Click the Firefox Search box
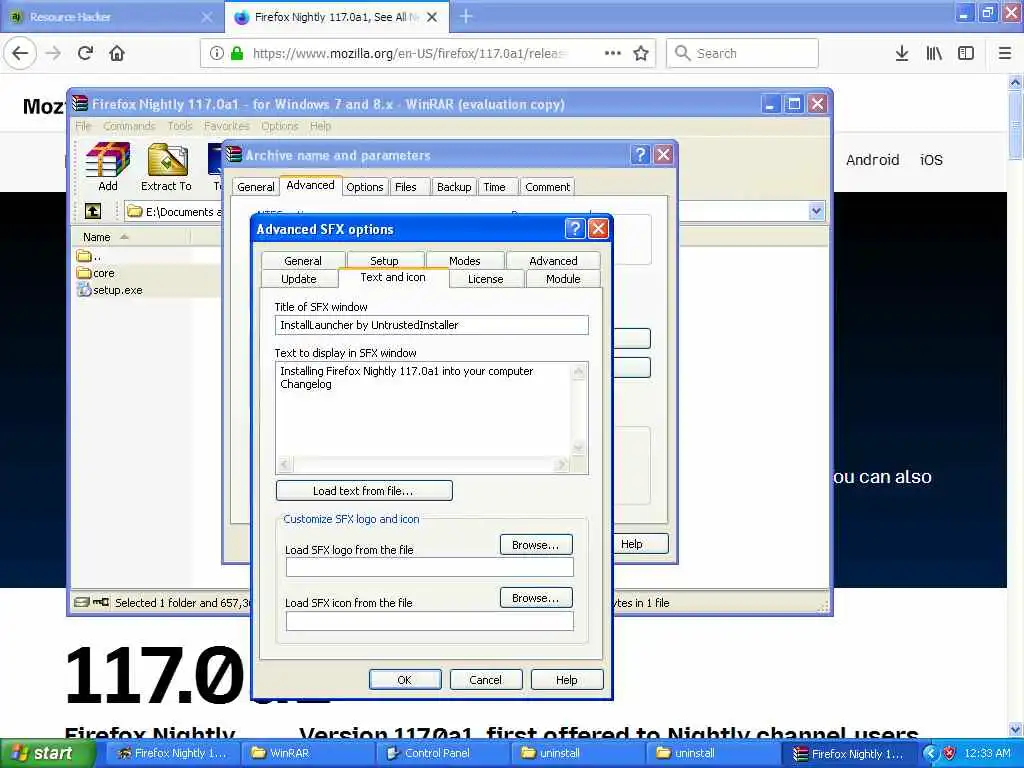 click(x=743, y=53)
